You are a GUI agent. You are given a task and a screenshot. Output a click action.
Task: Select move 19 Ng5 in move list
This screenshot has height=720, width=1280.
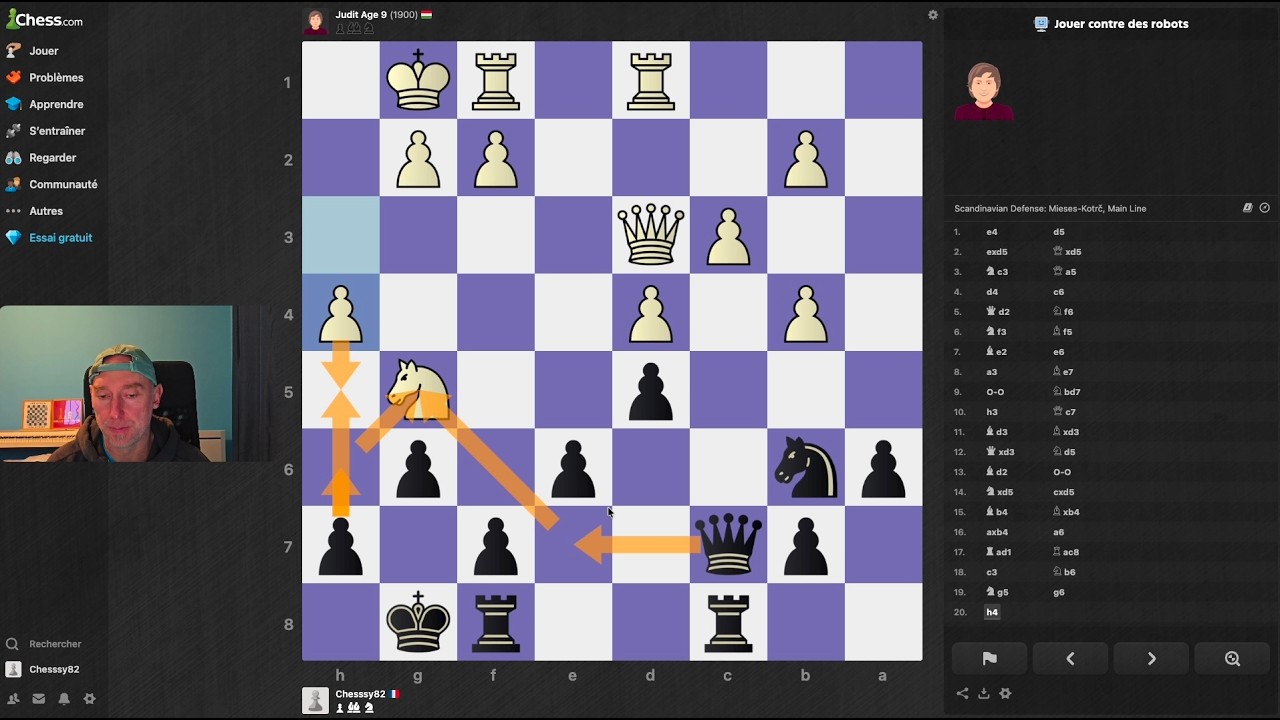pos(997,592)
